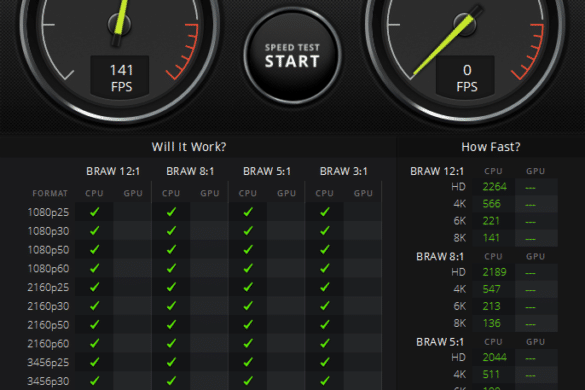Click the BRAW 5:1 HD CPU value 2044
This screenshot has height=390, width=585.
494,358
